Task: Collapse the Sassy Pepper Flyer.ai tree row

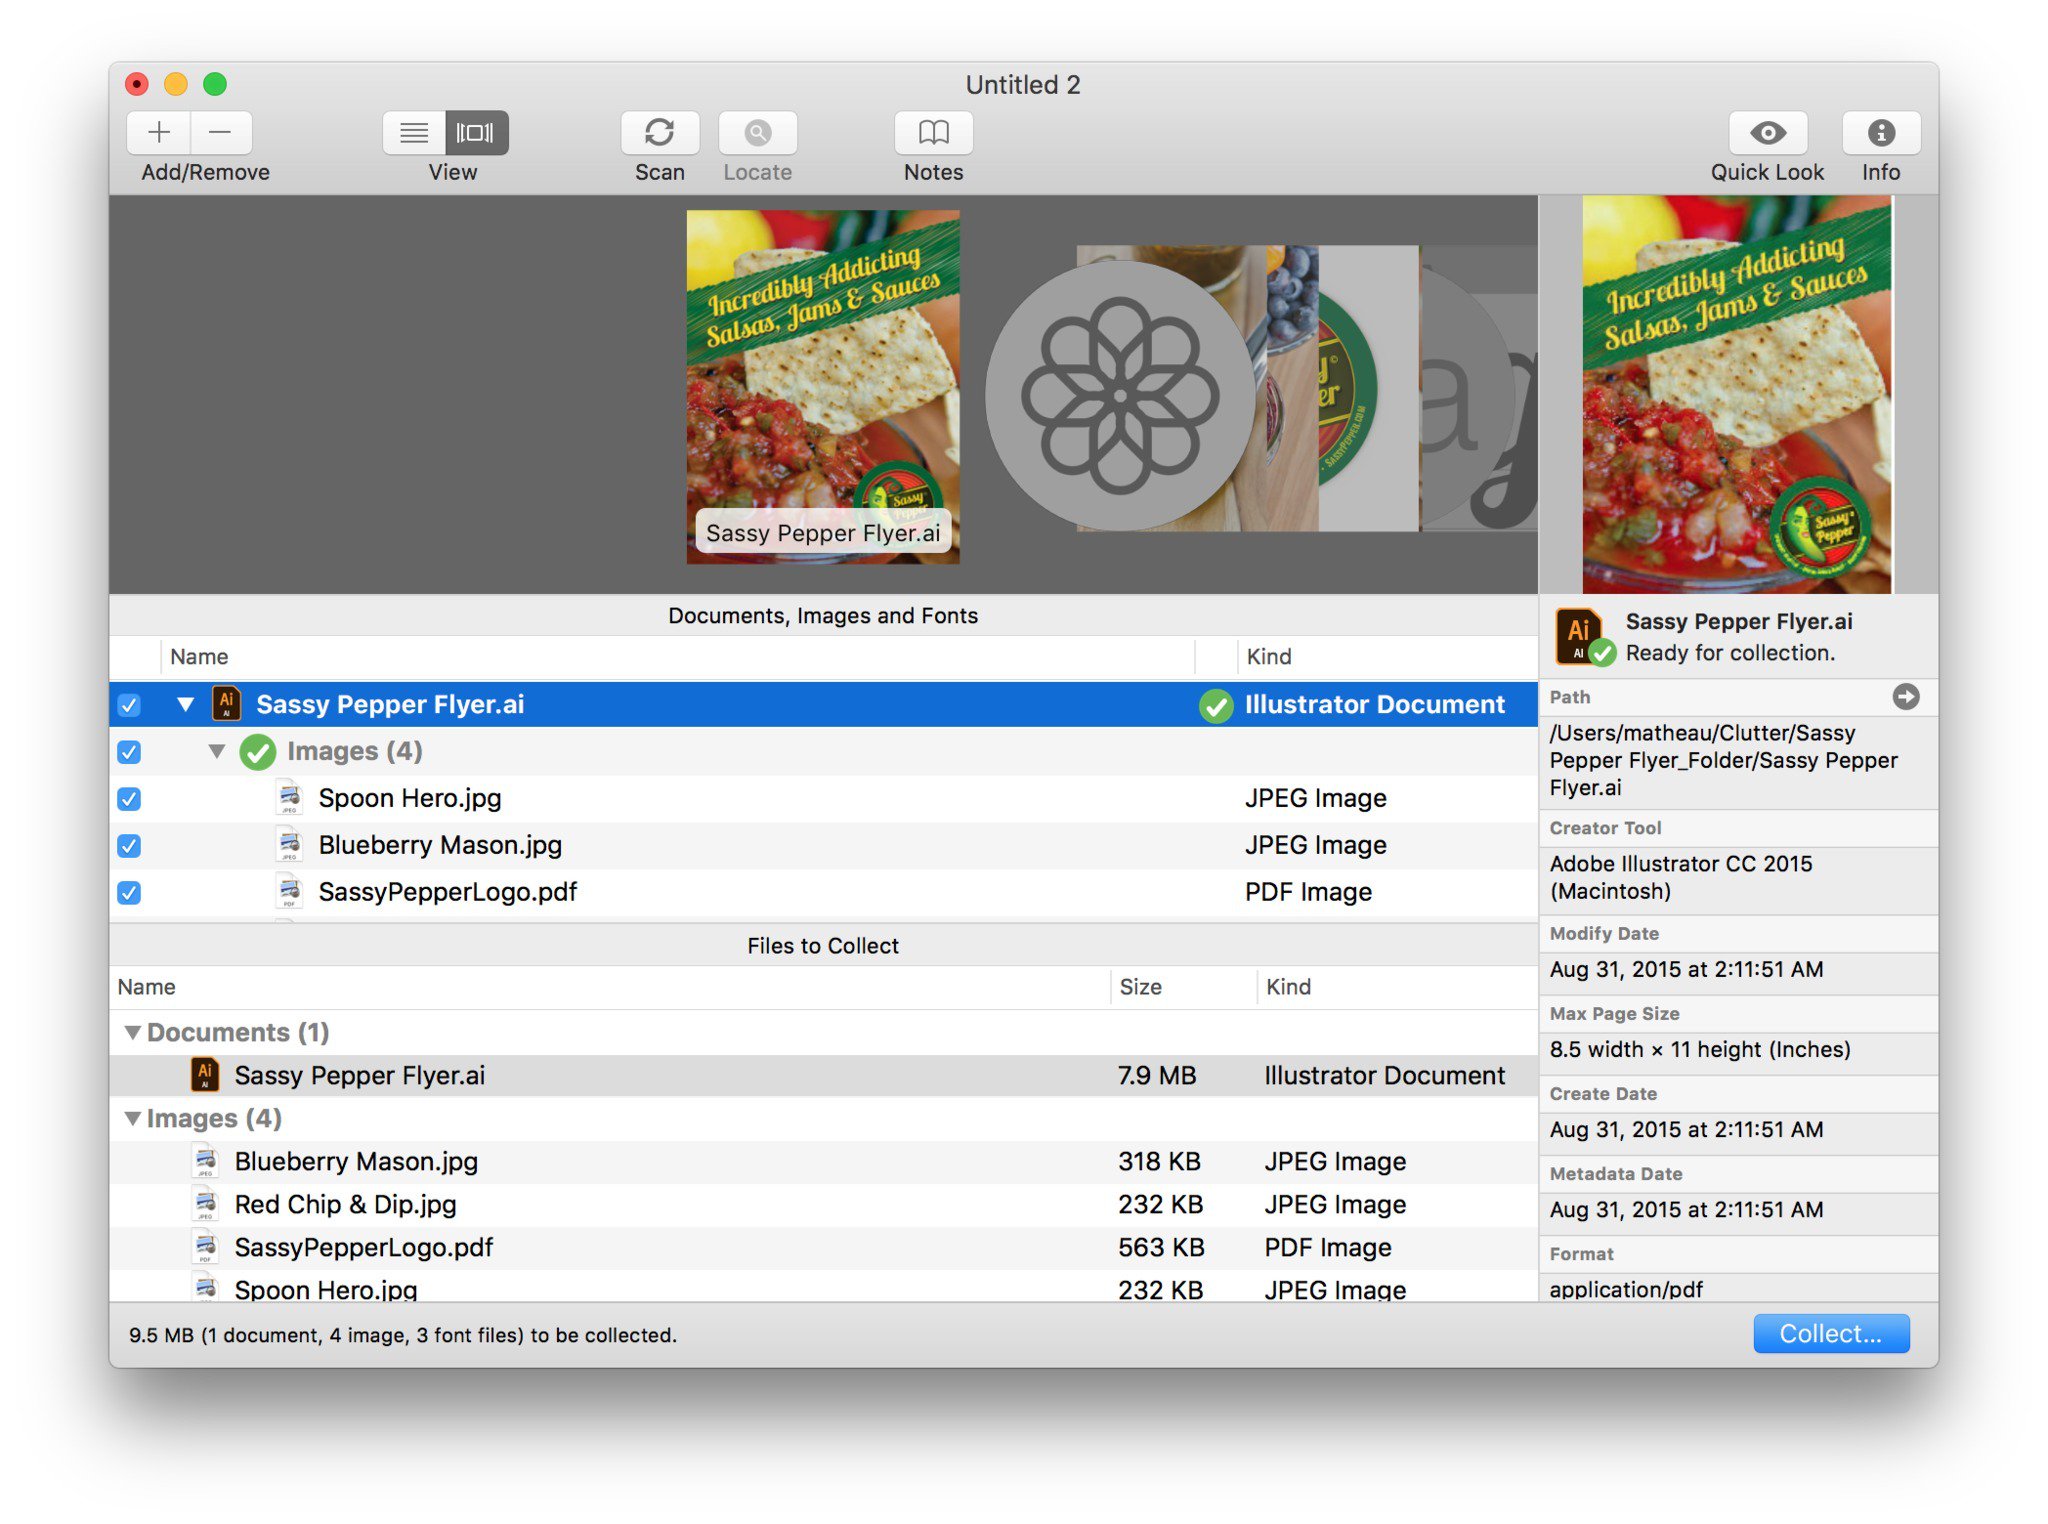Action: (185, 704)
